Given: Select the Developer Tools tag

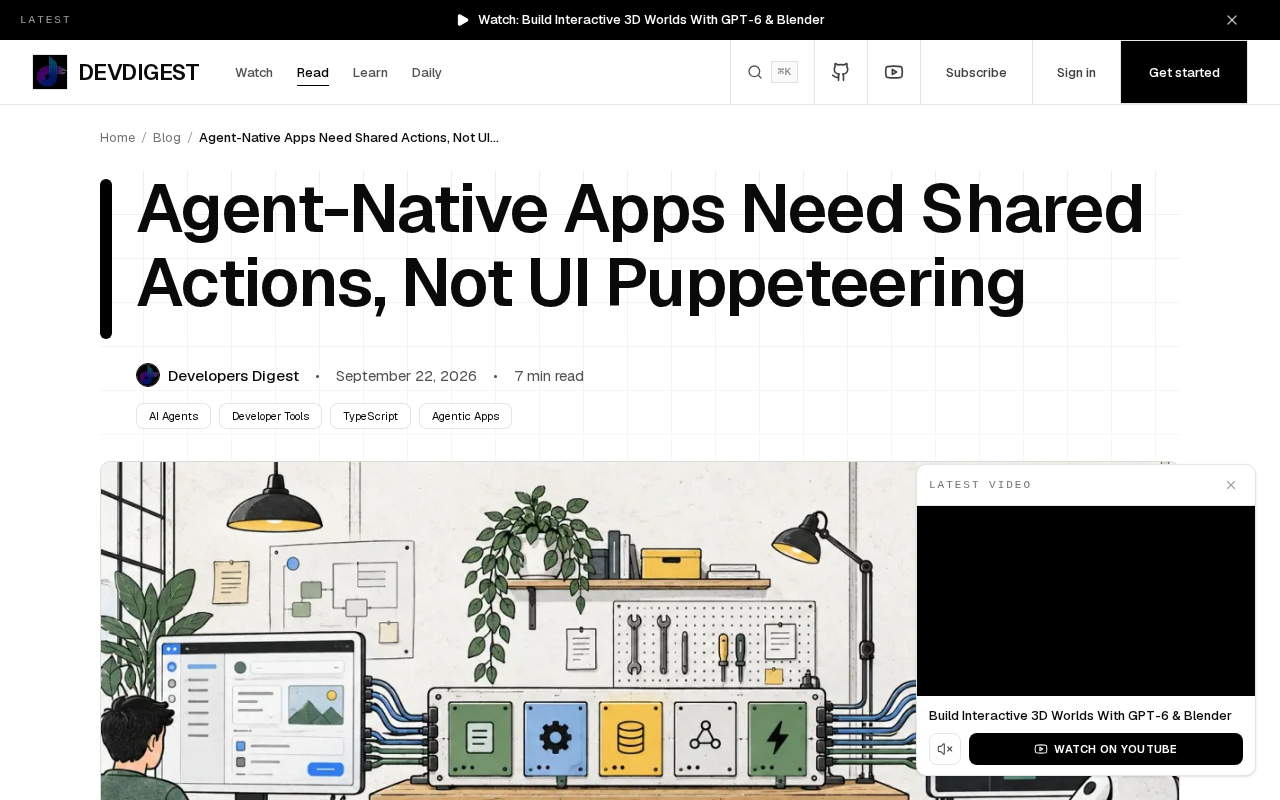Looking at the screenshot, I should (x=271, y=416).
